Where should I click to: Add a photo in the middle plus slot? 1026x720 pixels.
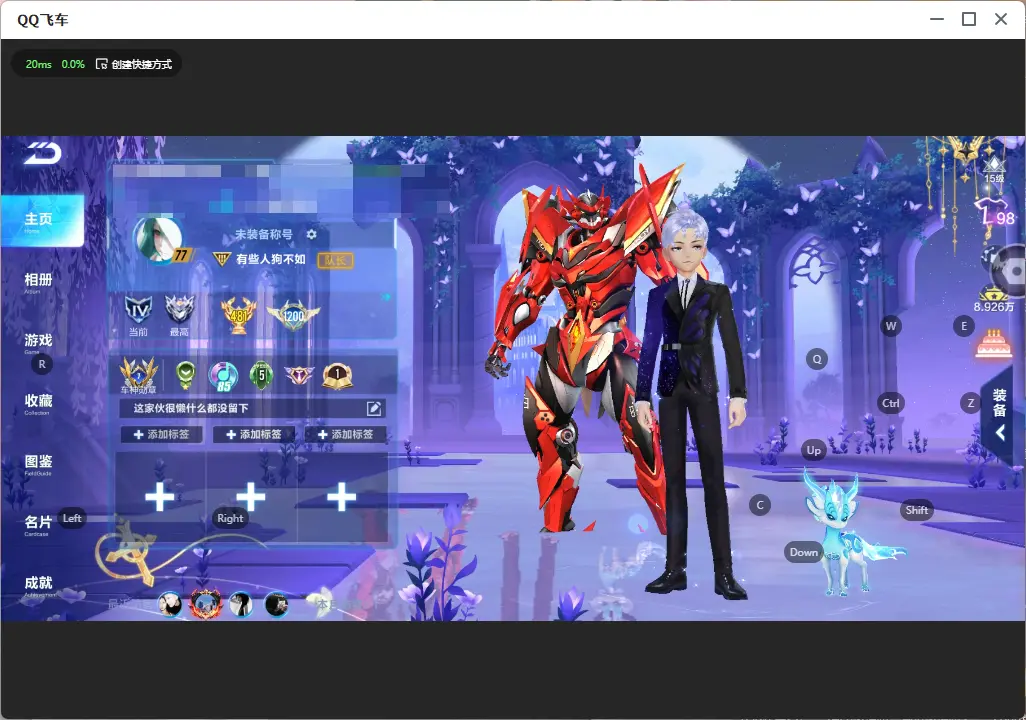coord(251,497)
